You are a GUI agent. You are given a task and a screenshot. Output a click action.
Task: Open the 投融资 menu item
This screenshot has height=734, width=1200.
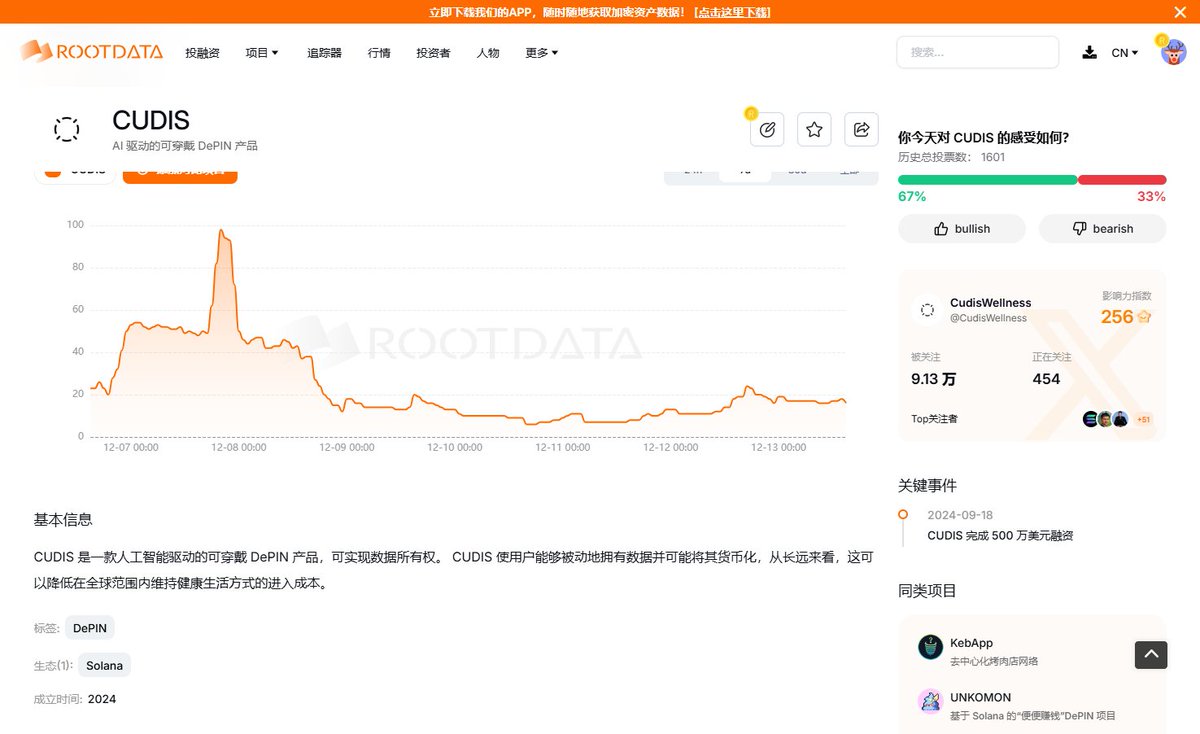(202, 53)
